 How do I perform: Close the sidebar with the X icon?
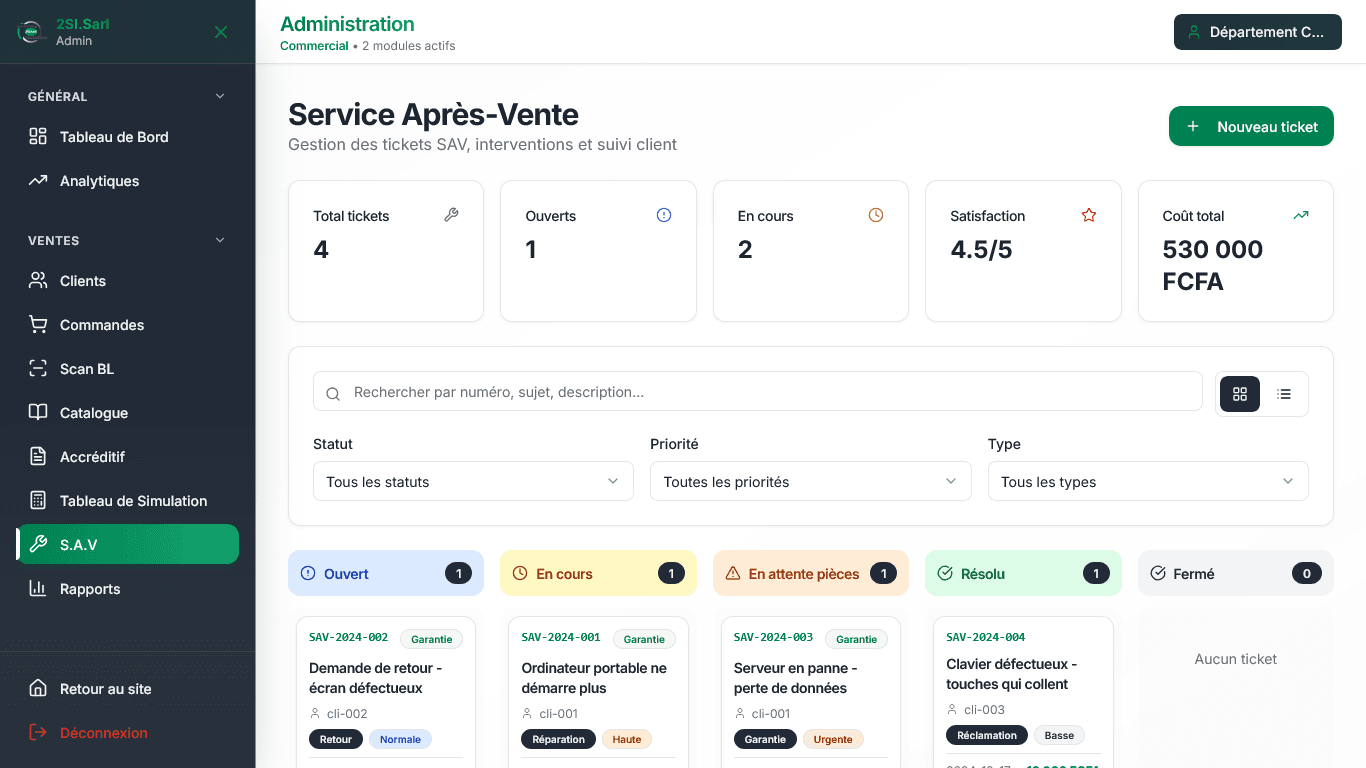221,32
